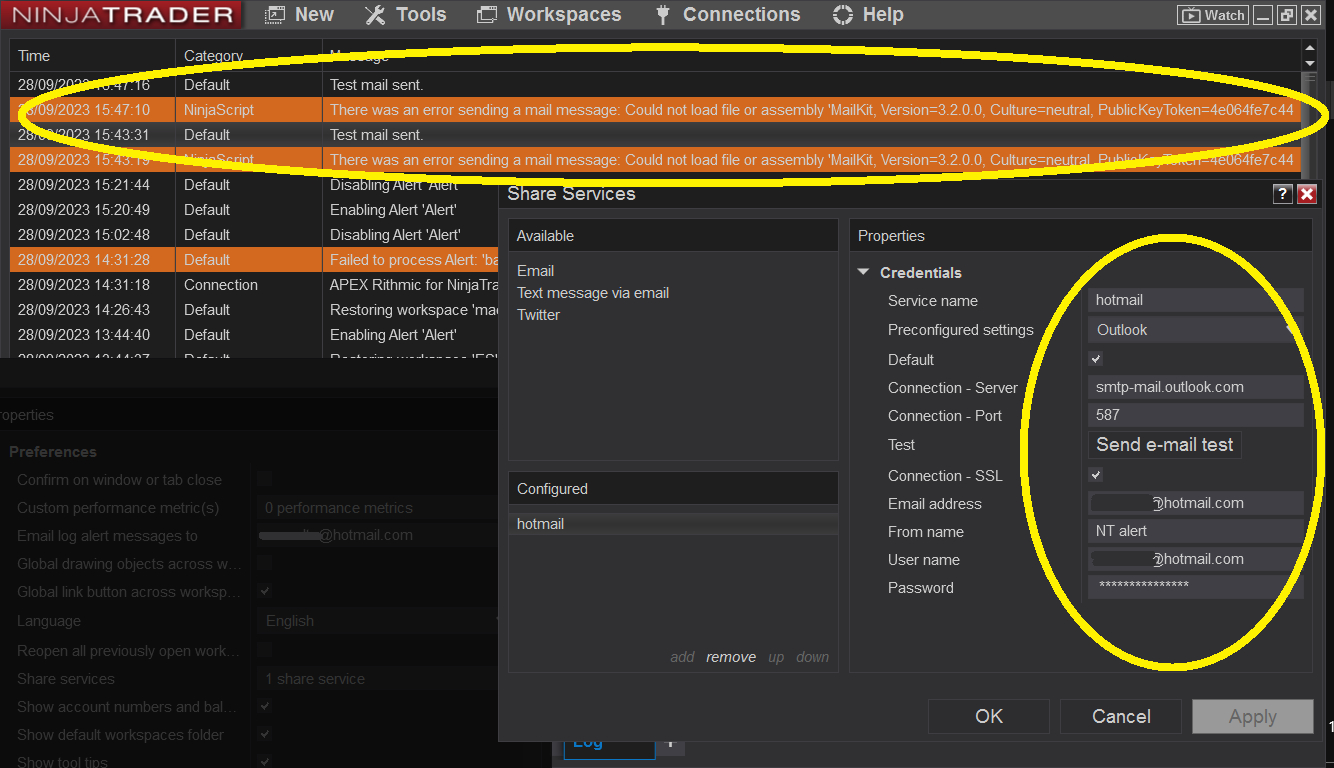Click the Apply button
This screenshot has width=1334, height=768.
[x=1253, y=716]
